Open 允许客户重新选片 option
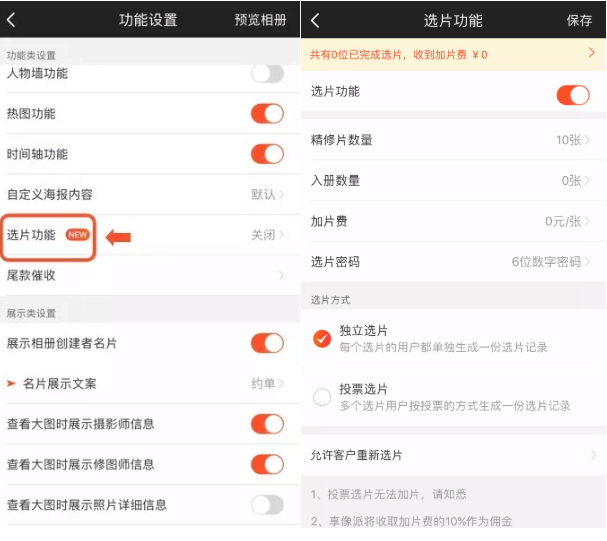Viewport: 607px width, 541px height. 452,455
